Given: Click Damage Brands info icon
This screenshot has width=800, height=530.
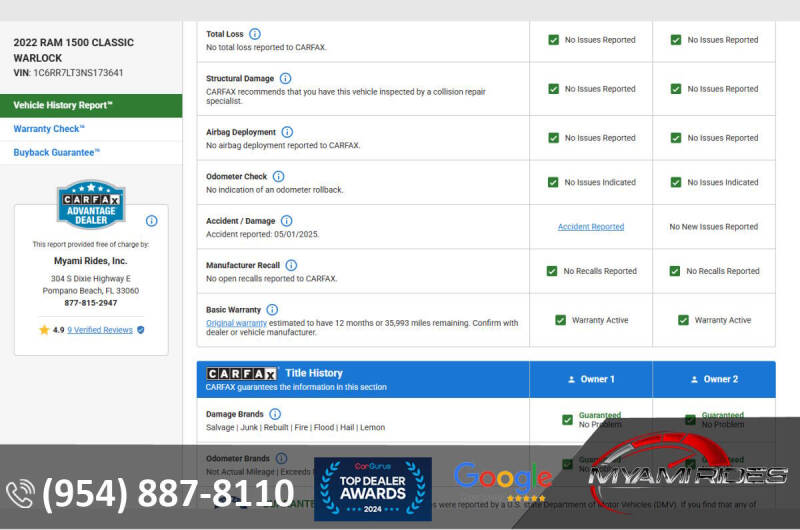Looking at the screenshot, I should 275,414.
